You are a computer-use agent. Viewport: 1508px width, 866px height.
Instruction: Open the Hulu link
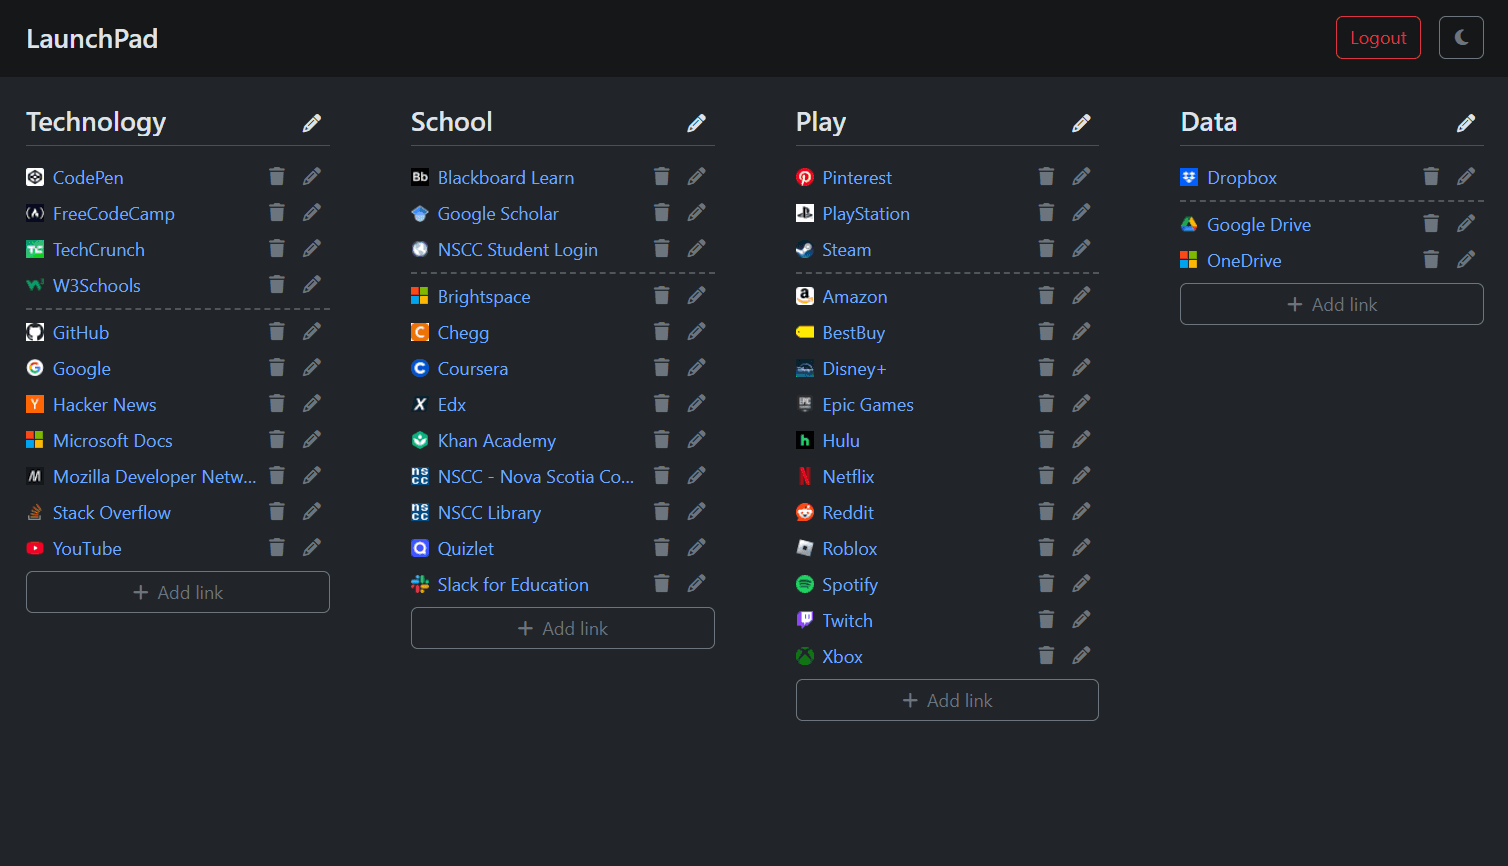(x=841, y=440)
